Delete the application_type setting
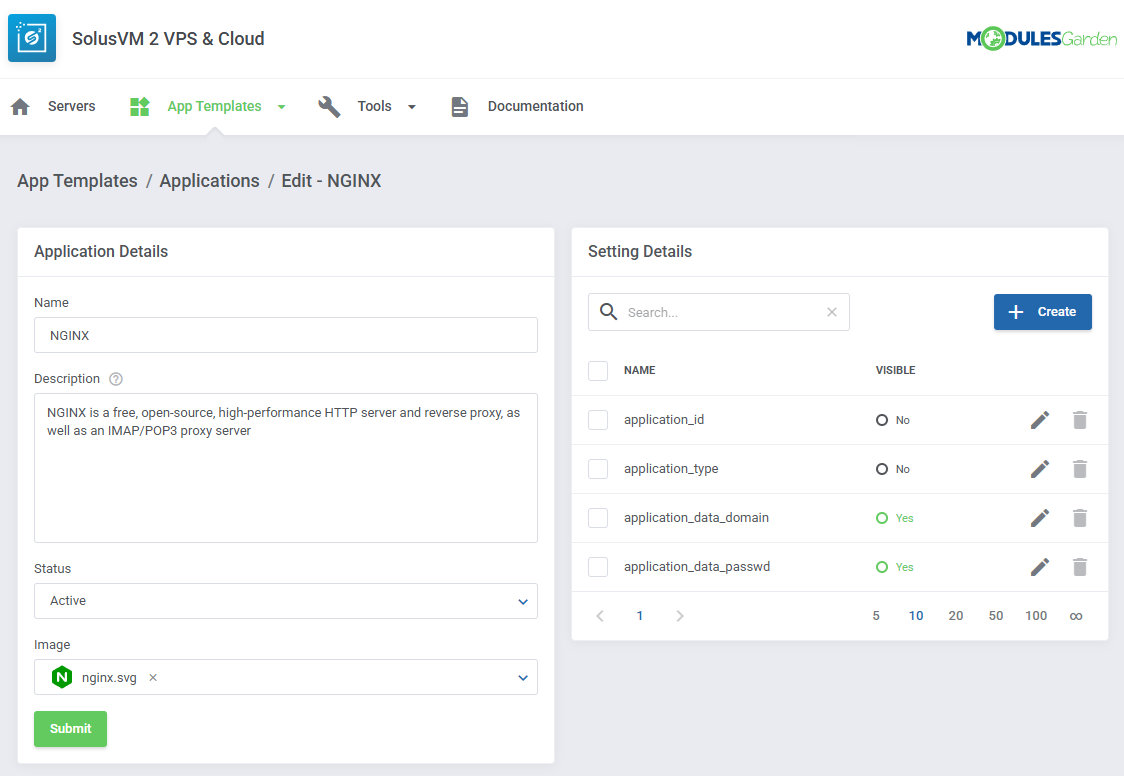The width and height of the screenshot is (1124, 776). (x=1080, y=469)
